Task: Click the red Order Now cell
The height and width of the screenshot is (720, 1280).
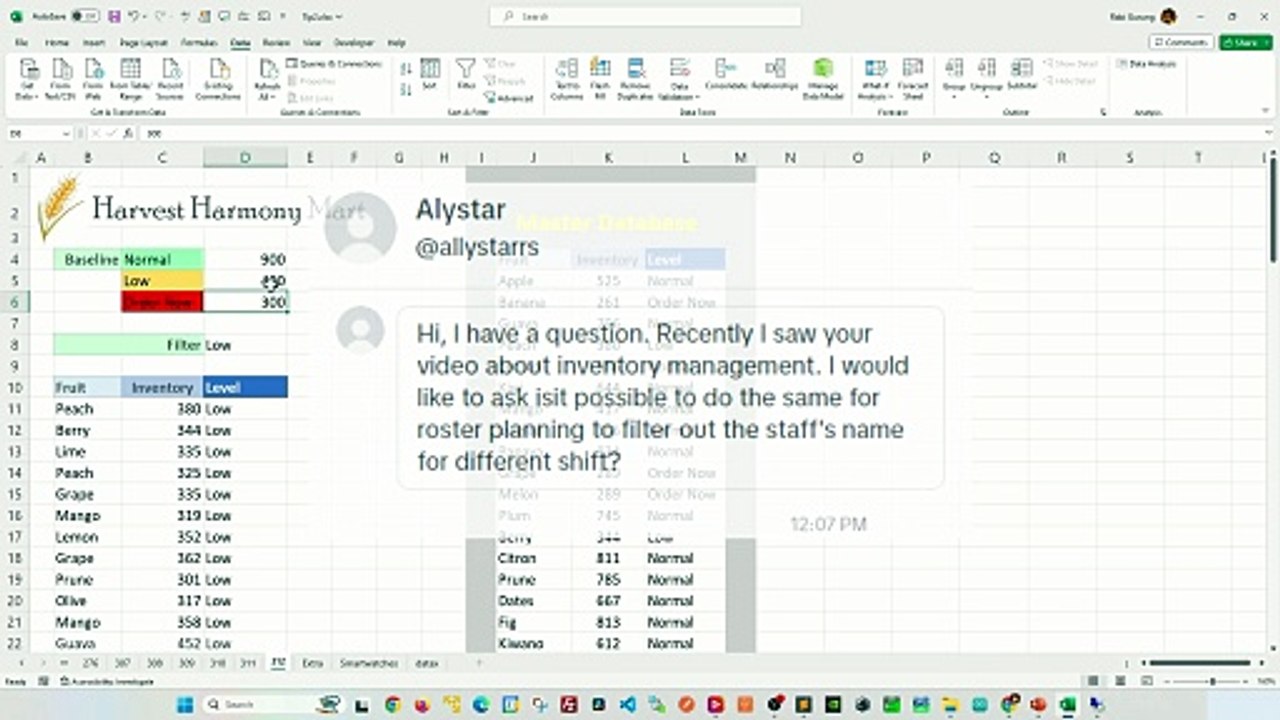Action: pos(162,302)
